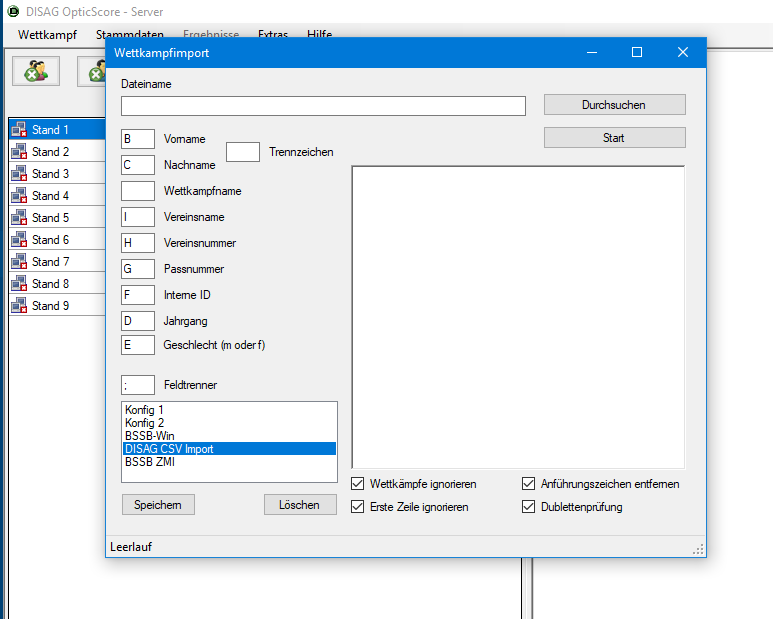This screenshot has width=773, height=619.
Task: Click the DISAG OpticScore app icon
Action: tap(13, 12)
